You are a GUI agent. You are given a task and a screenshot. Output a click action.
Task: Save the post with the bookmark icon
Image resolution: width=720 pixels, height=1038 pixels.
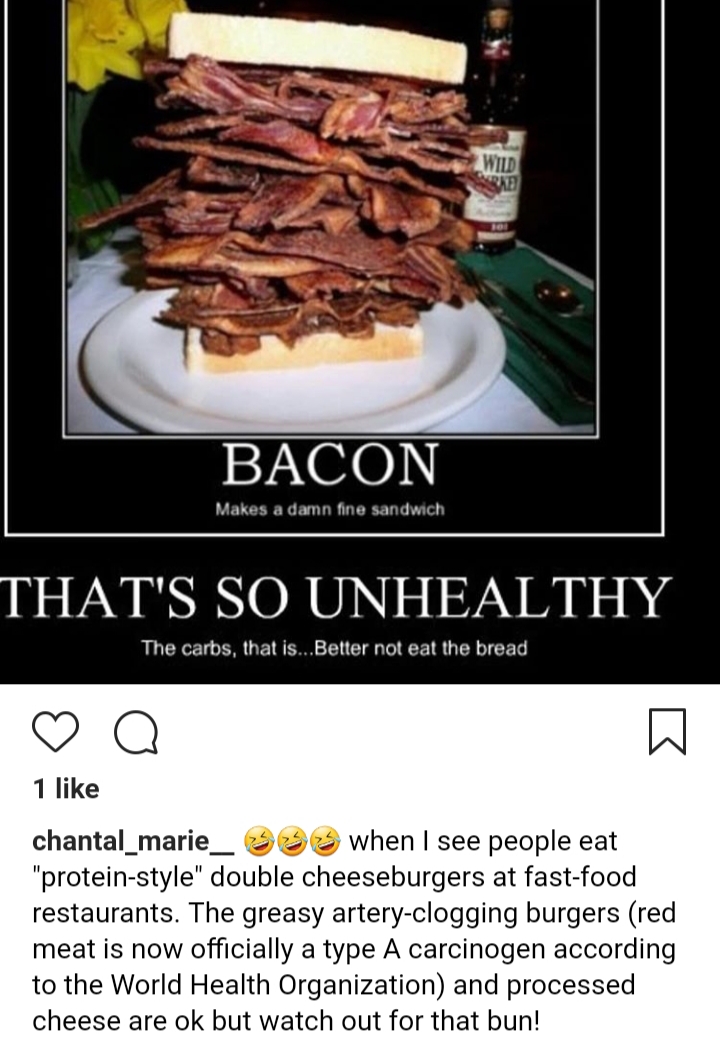[667, 732]
